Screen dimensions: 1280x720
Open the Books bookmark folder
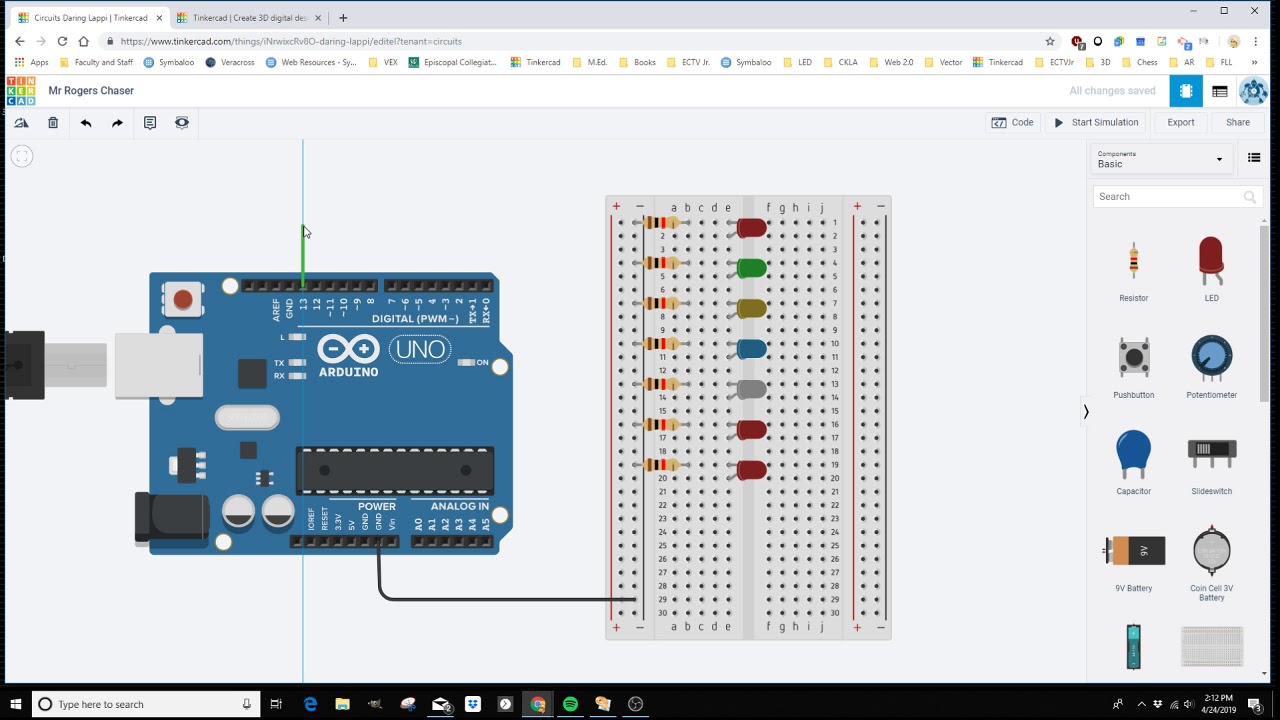pyautogui.click(x=637, y=62)
